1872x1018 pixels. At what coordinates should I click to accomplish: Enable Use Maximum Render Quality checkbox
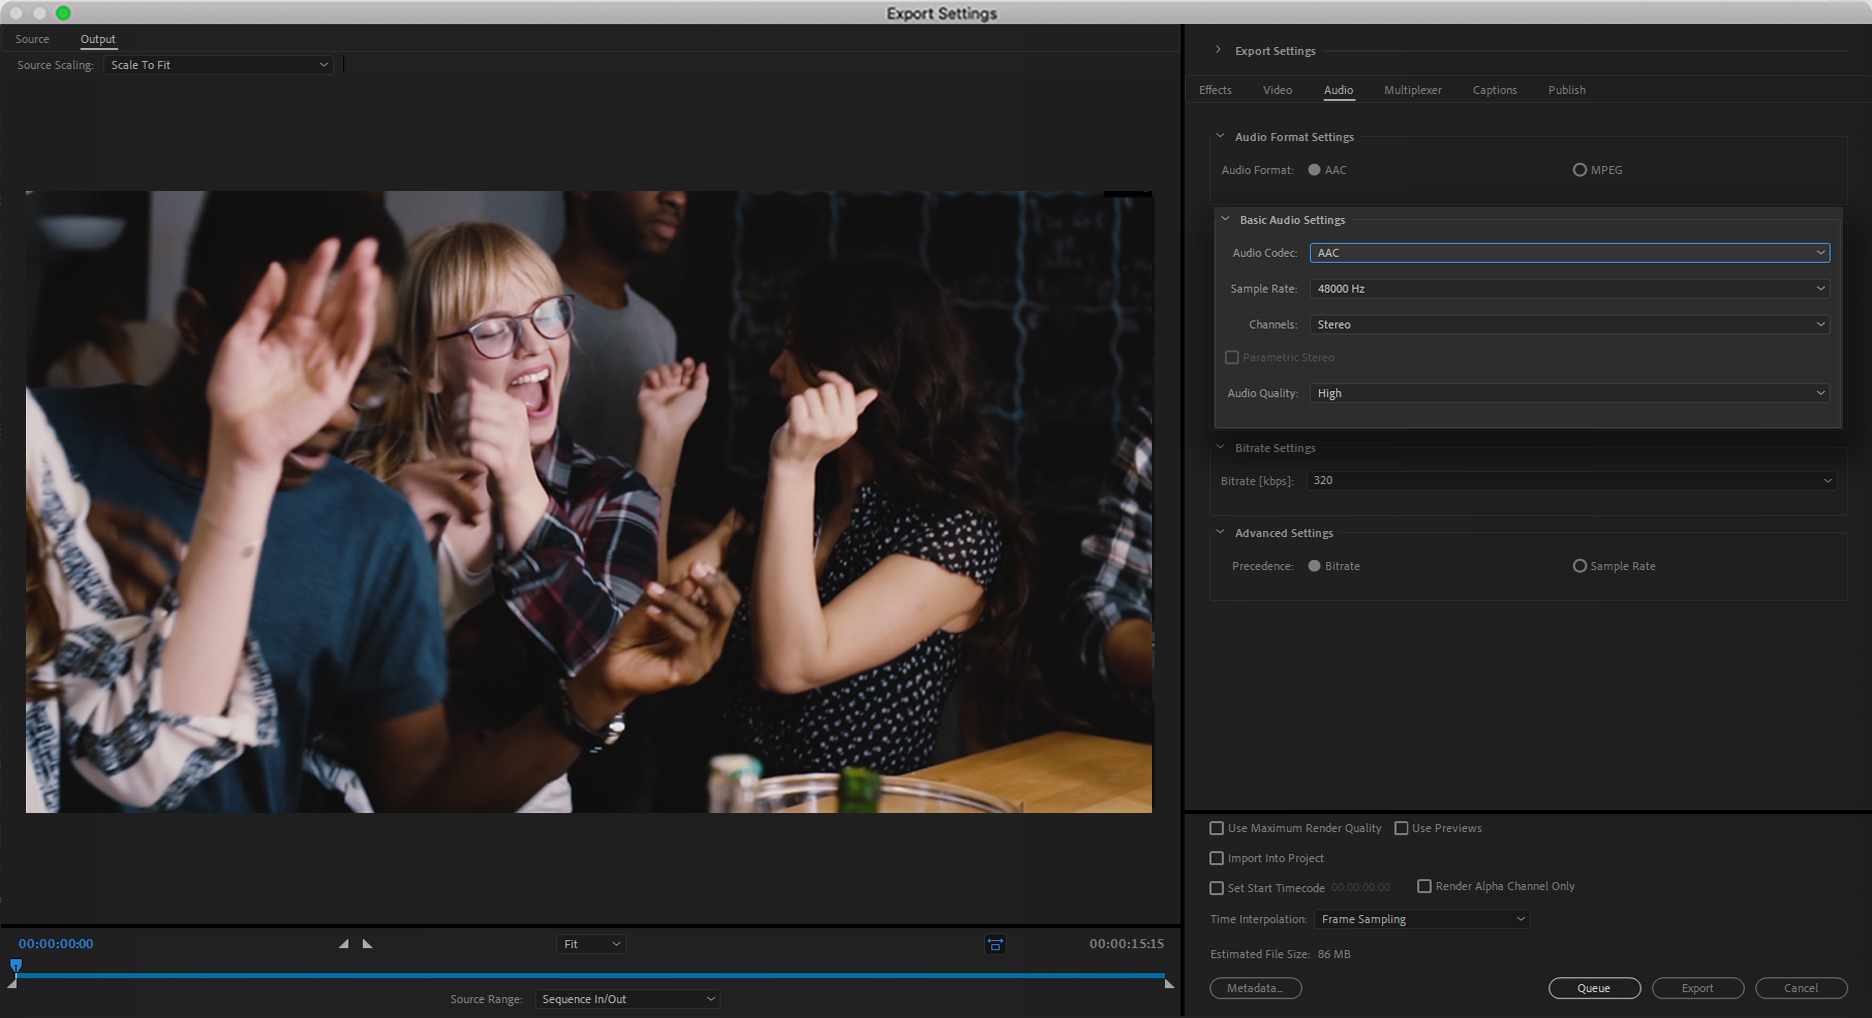coord(1217,828)
